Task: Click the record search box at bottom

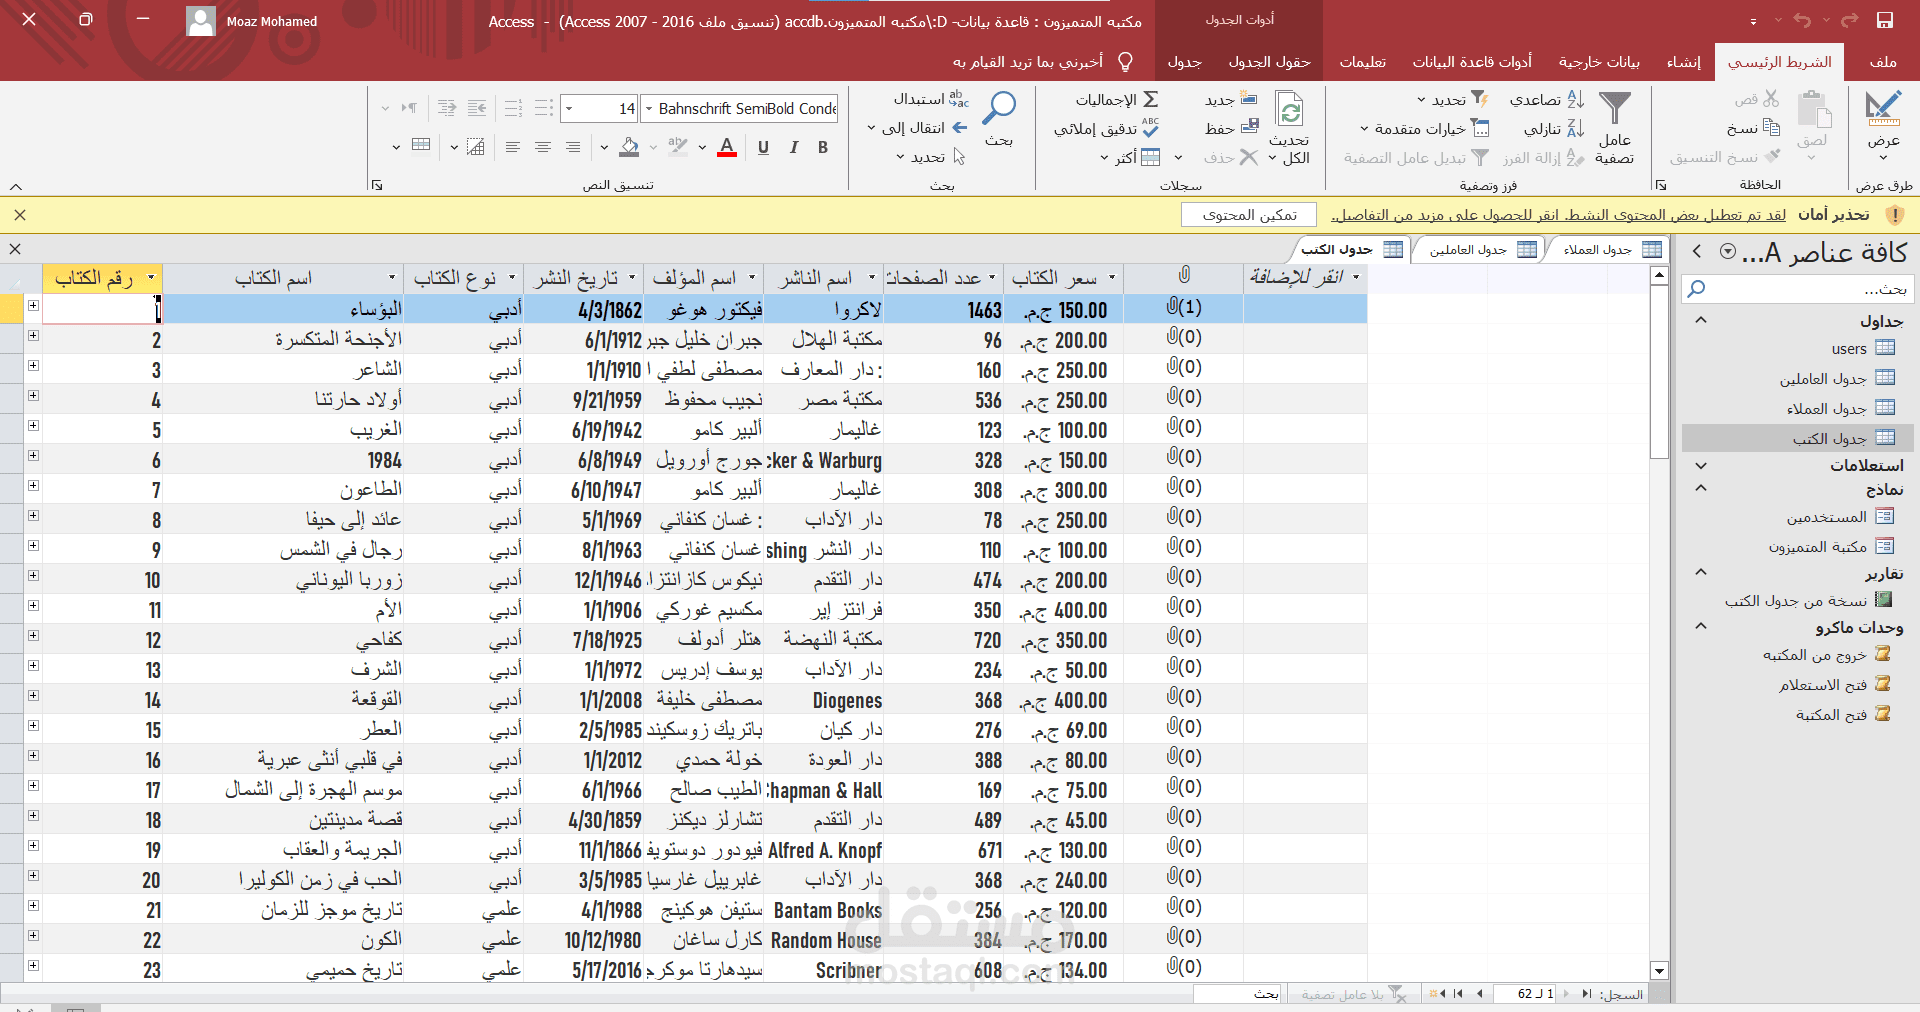Action: [1238, 994]
